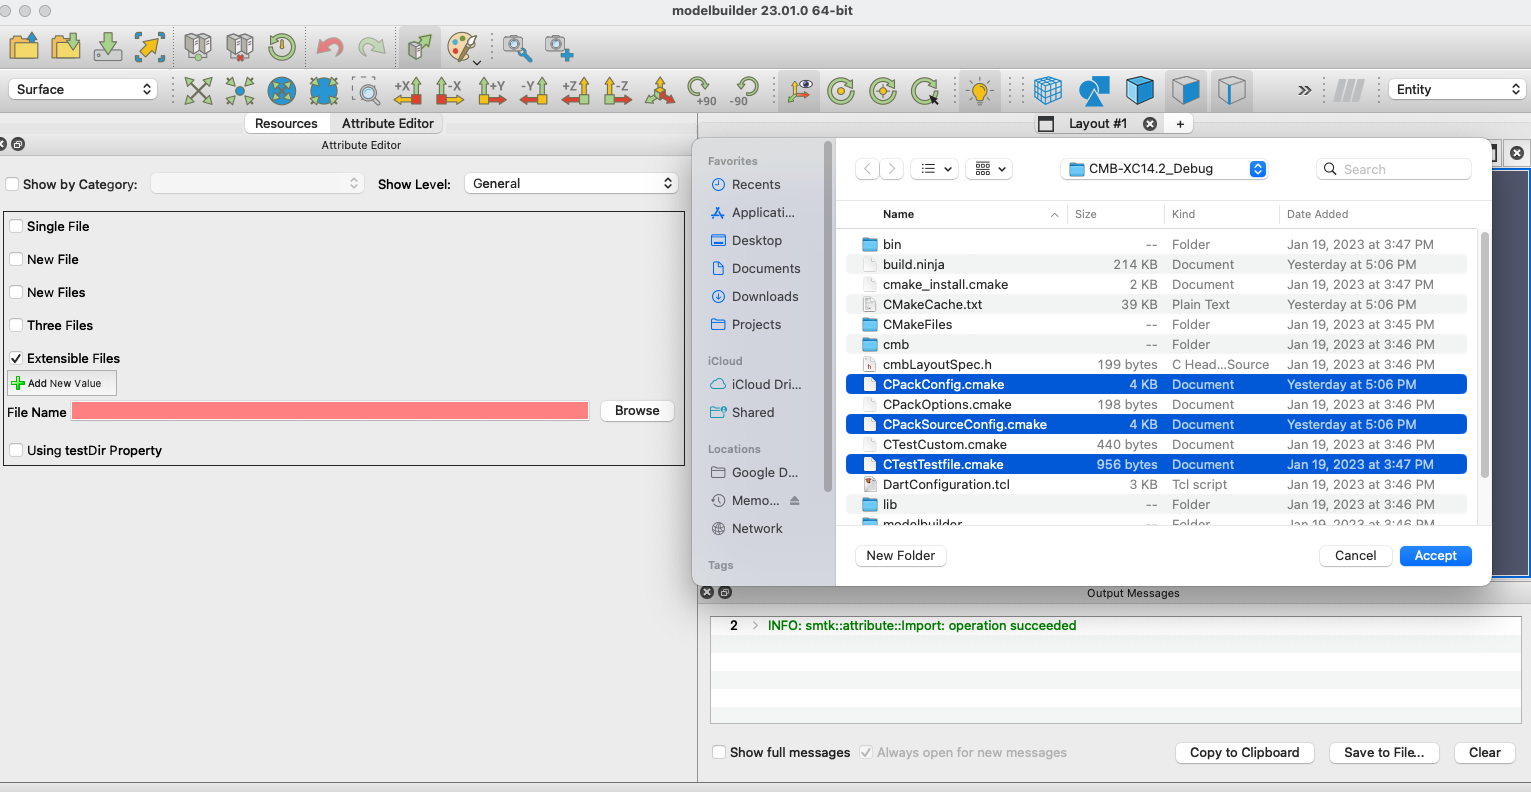Uncheck the Extensible Files checkbox
The width and height of the screenshot is (1531, 792).
[x=16, y=358]
